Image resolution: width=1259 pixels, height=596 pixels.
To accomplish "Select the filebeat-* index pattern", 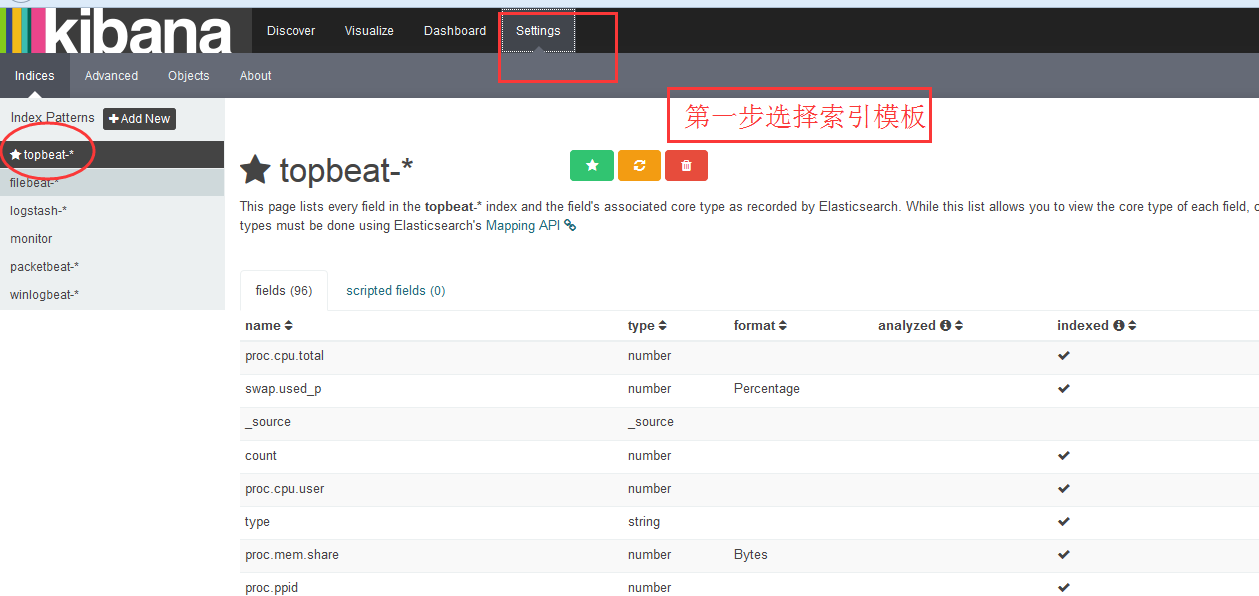I will (x=112, y=183).
